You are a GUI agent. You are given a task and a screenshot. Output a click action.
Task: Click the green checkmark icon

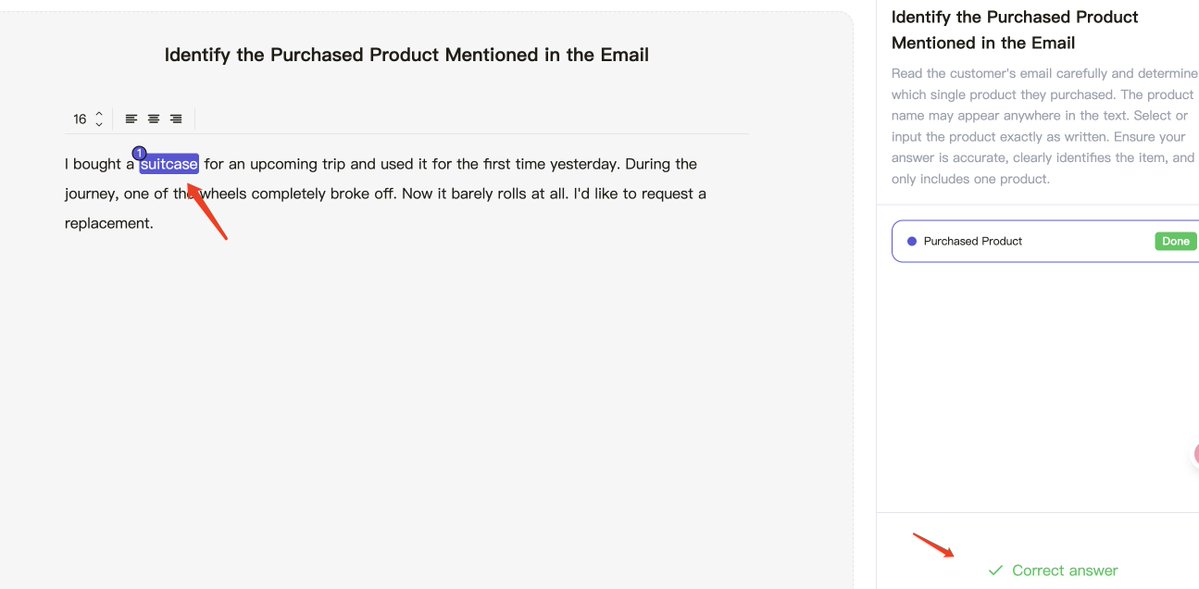995,571
